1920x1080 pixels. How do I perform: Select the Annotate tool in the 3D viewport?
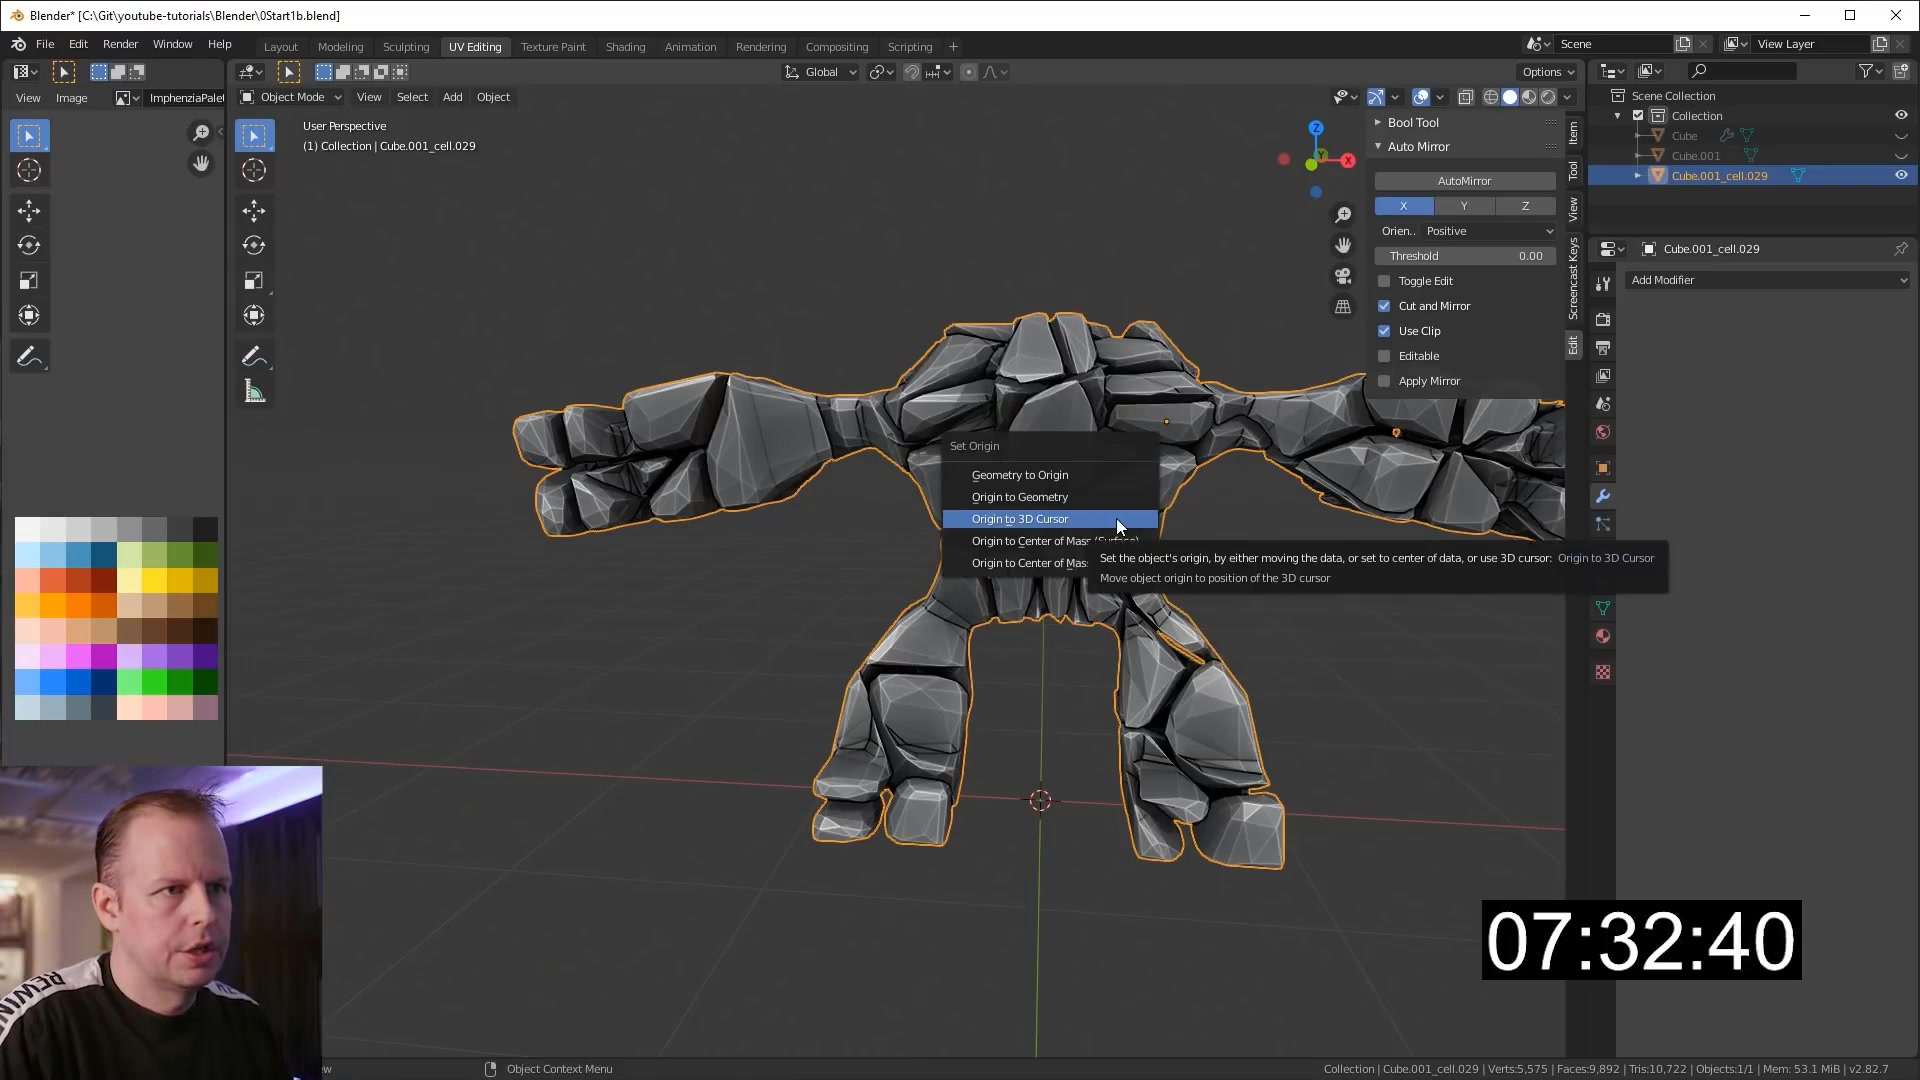click(x=254, y=357)
